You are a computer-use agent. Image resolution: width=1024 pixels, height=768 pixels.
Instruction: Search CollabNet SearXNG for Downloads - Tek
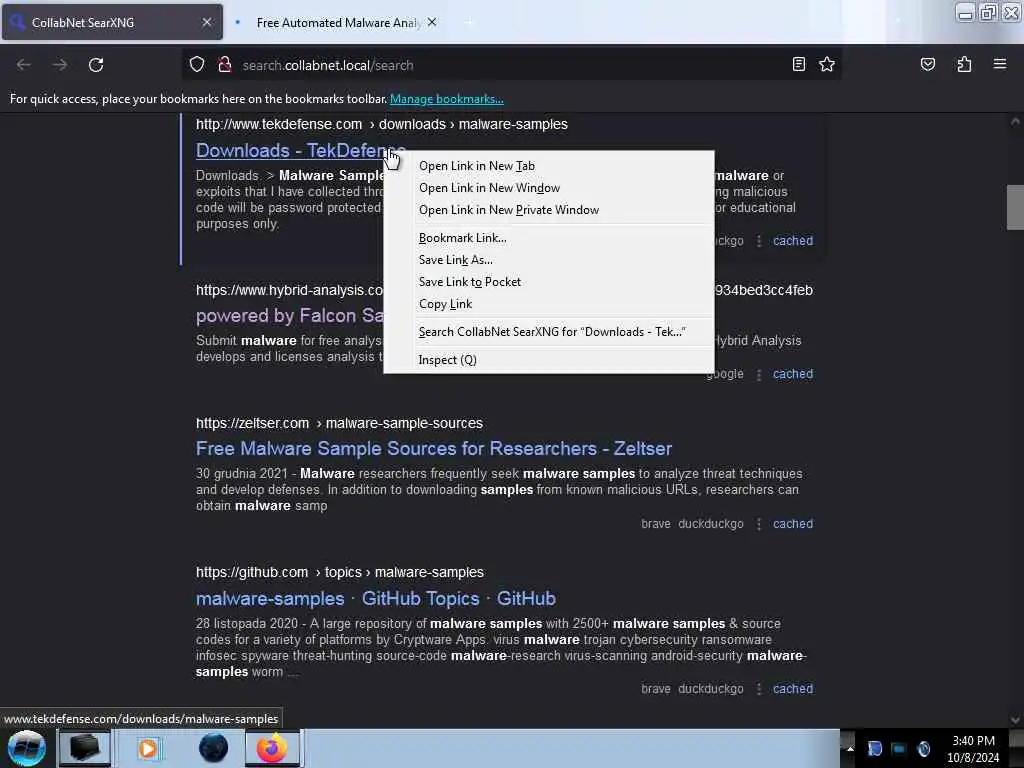[549, 332]
